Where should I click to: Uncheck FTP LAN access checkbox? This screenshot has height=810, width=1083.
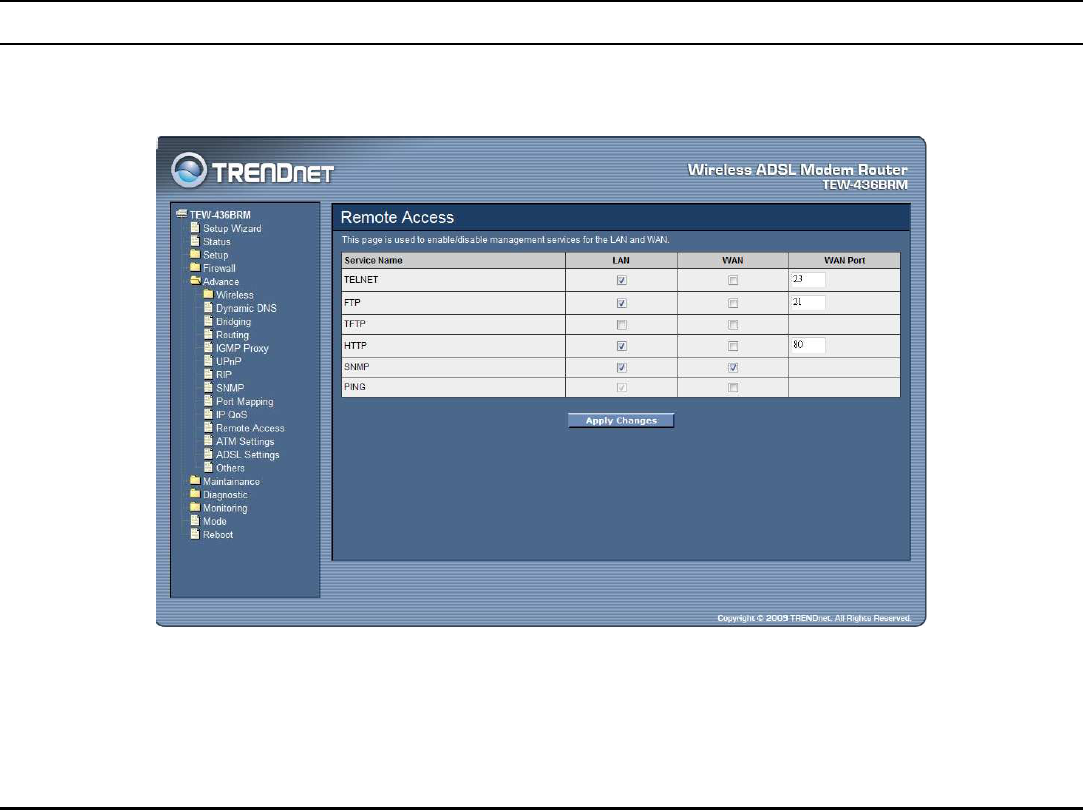[x=622, y=303]
